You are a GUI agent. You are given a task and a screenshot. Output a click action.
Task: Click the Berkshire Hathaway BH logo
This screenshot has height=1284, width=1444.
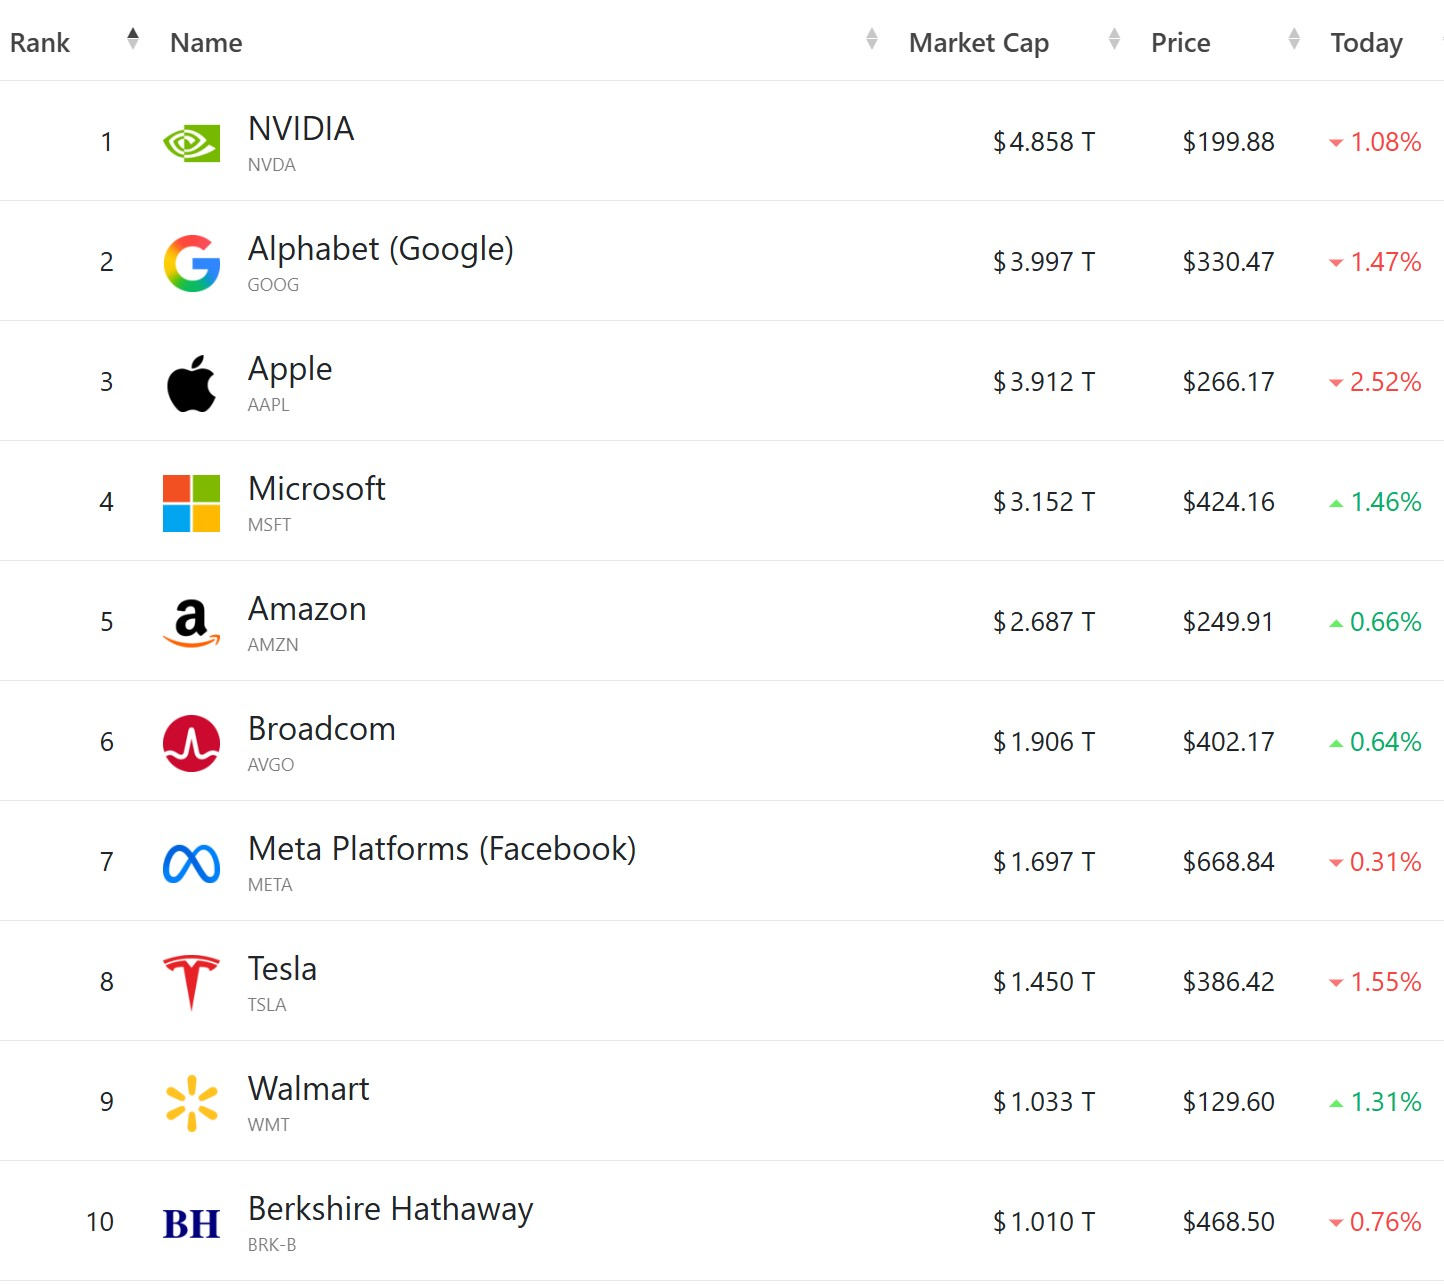(x=191, y=1223)
